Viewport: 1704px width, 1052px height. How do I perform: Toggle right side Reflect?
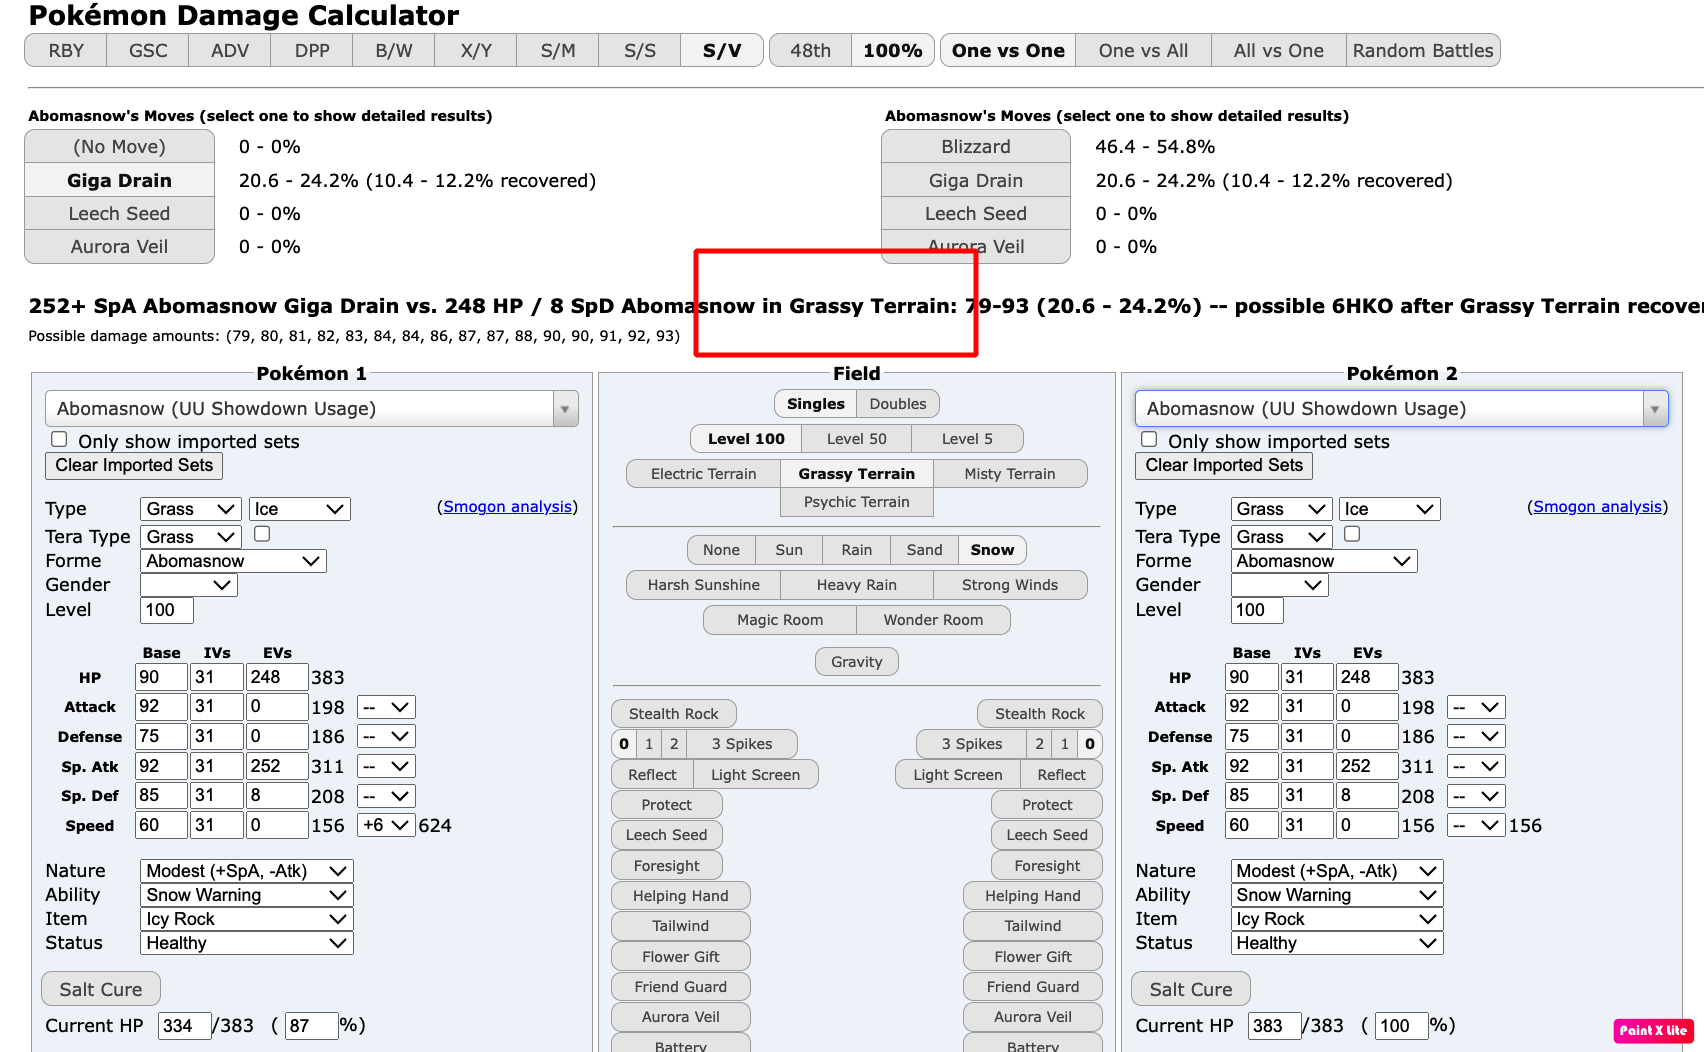[1061, 774]
